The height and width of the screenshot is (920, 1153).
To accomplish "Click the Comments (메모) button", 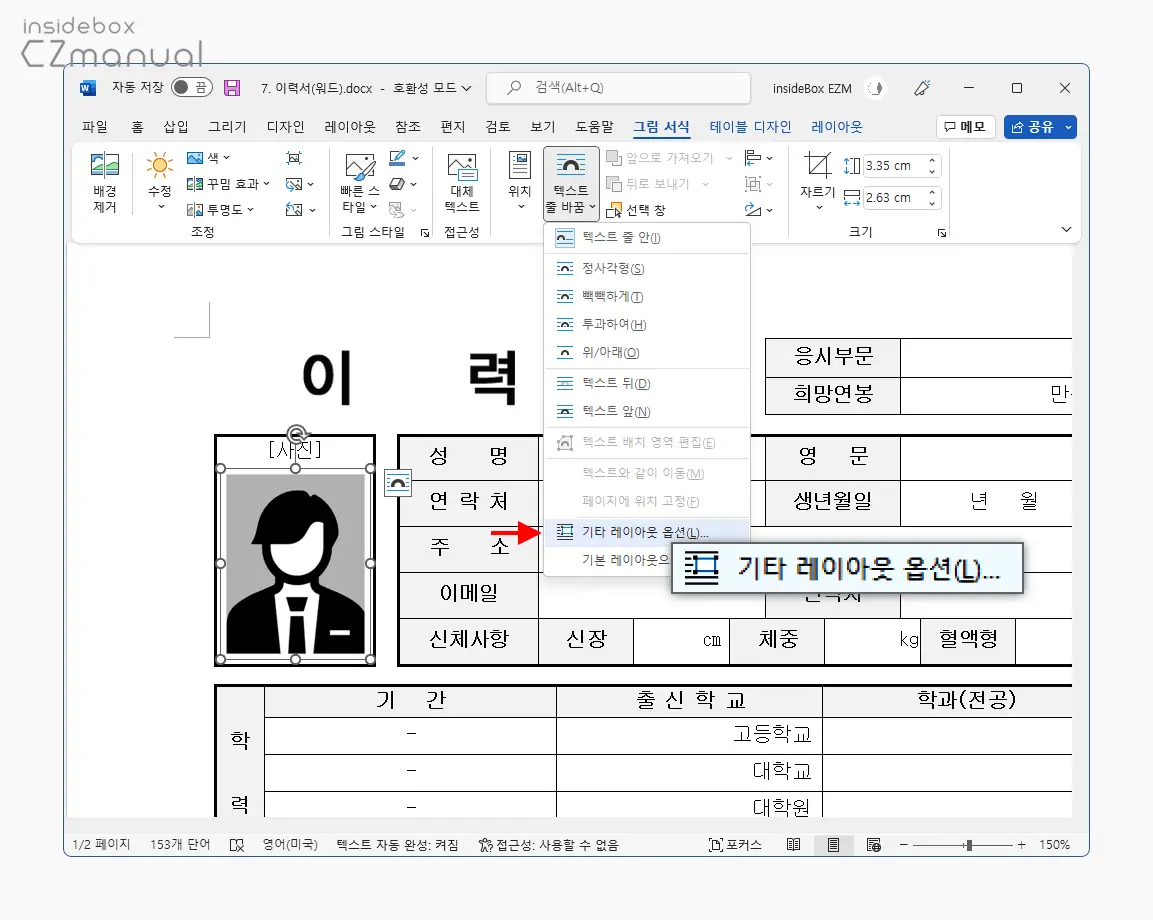I will point(965,127).
